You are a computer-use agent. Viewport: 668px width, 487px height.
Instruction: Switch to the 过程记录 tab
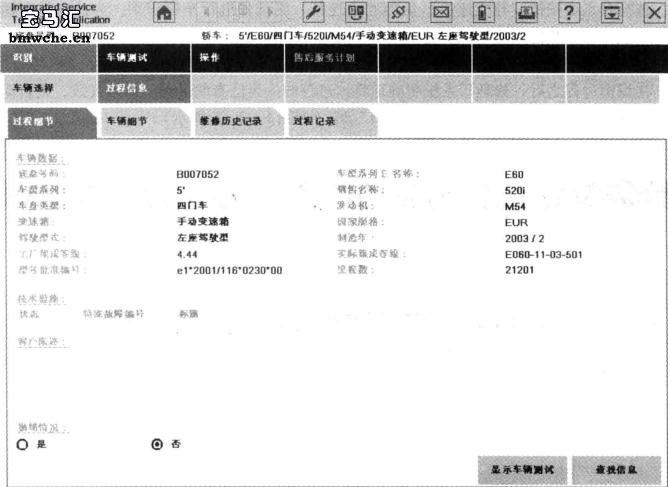333,122
